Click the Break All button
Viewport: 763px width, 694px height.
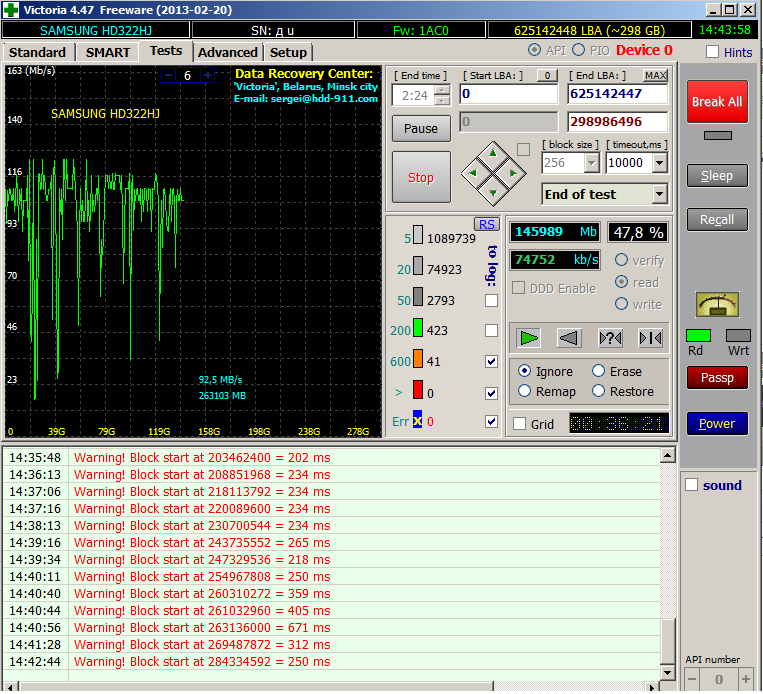point(717,102)
